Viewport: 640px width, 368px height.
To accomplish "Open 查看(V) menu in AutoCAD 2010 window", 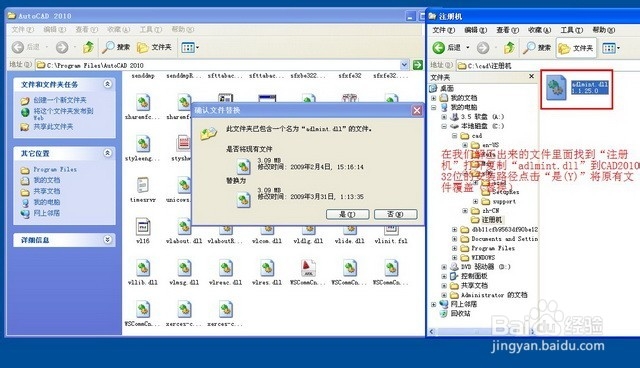I will tap(87, 29).
